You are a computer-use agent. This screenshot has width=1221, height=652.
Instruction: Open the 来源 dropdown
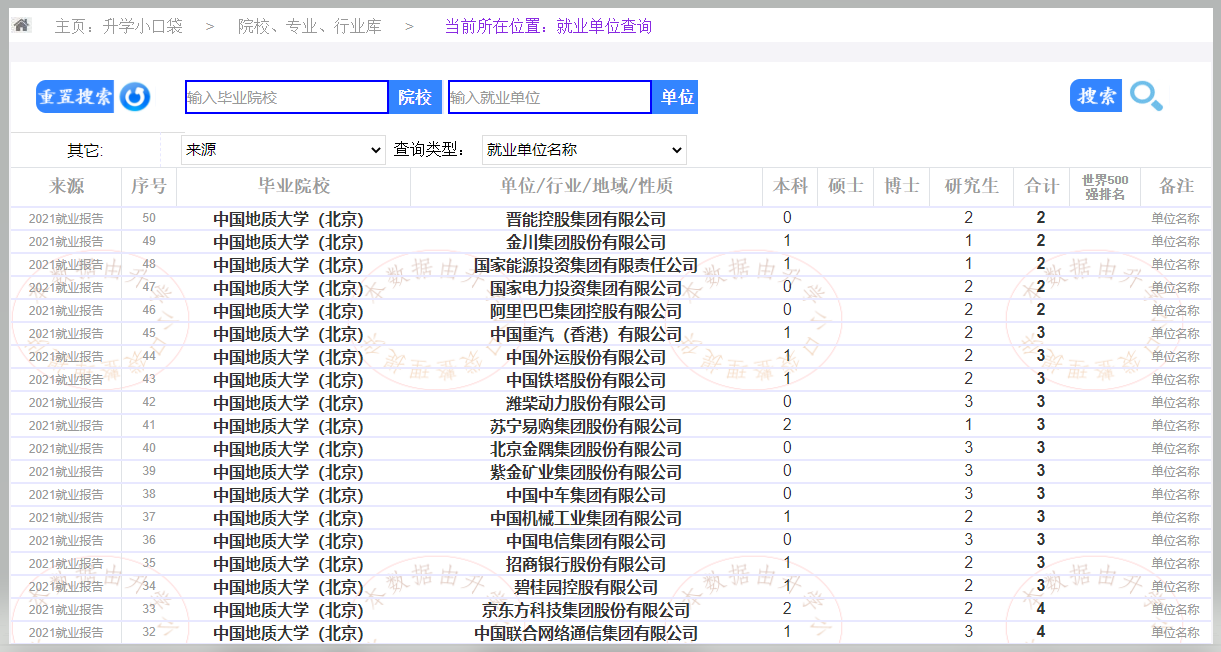coord(283,150)
